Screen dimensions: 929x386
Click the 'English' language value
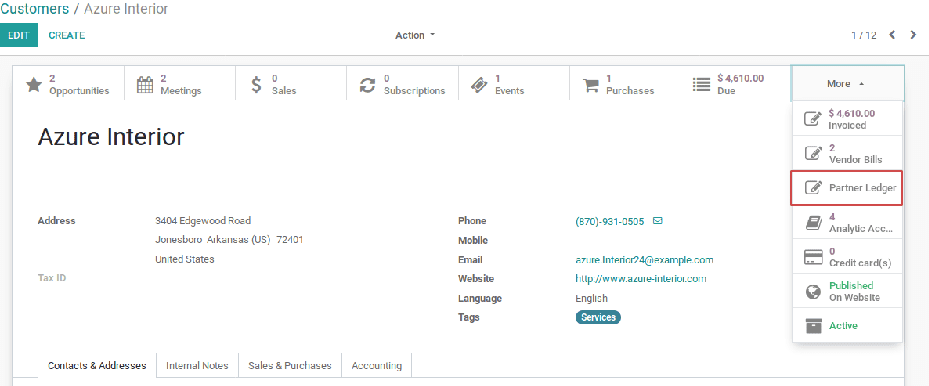pos(591,298)
